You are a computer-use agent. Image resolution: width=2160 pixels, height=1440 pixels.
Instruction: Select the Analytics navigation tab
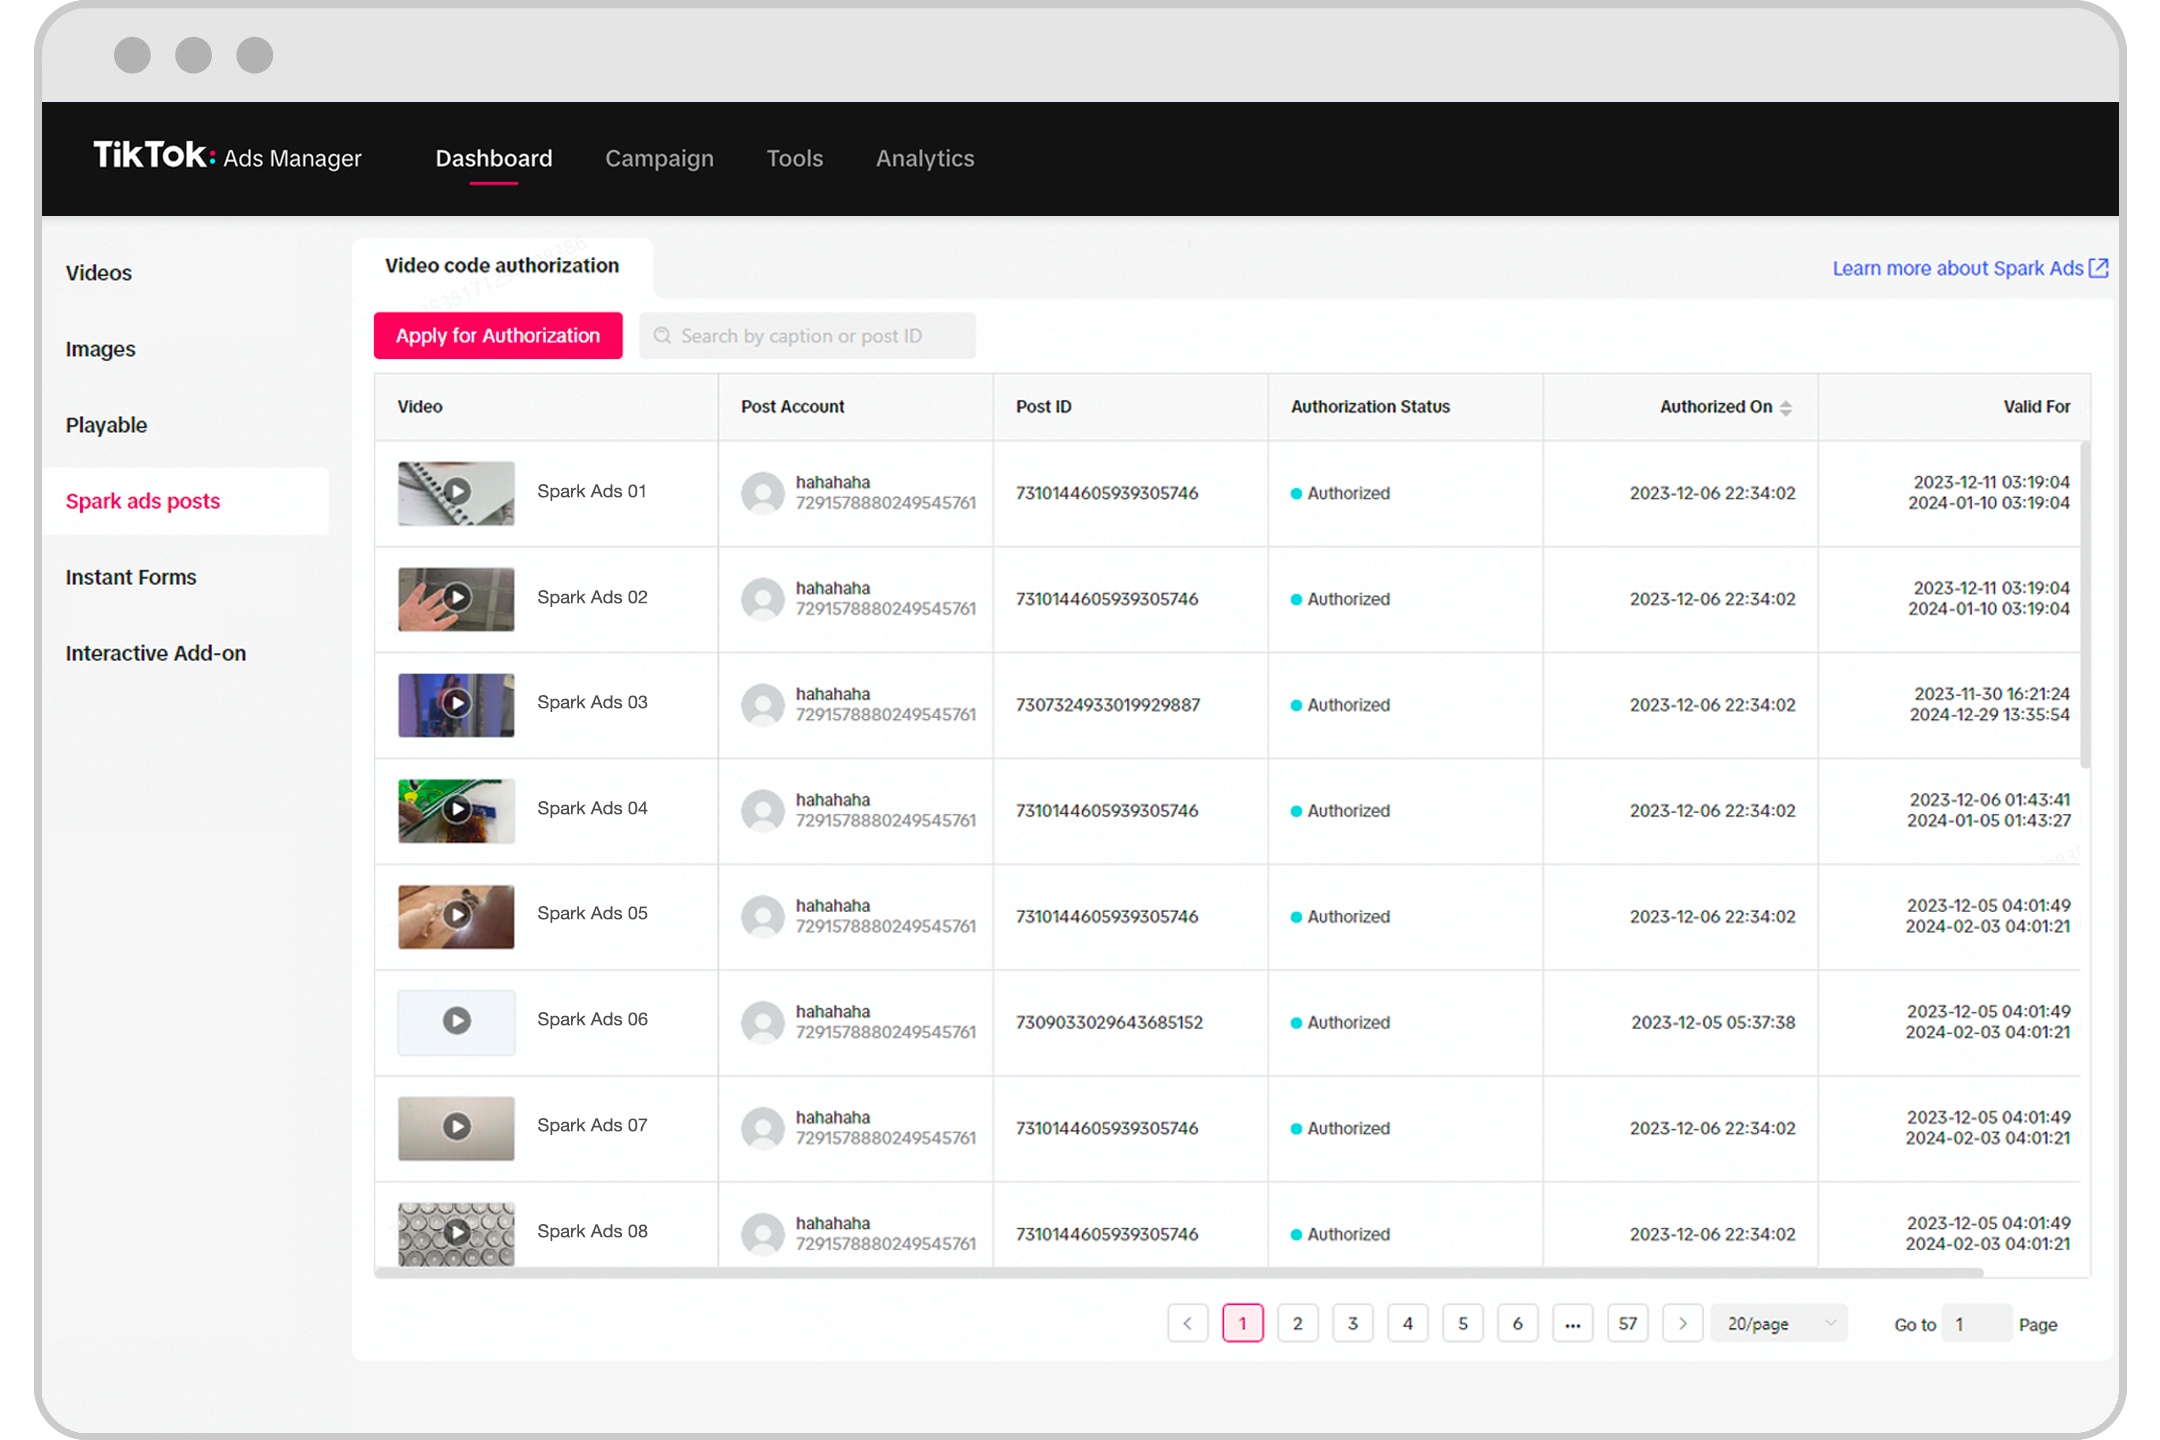[924, 158]
